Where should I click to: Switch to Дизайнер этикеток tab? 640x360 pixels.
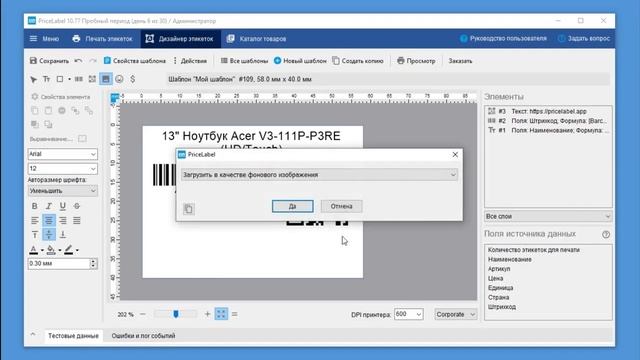[180, 39]
